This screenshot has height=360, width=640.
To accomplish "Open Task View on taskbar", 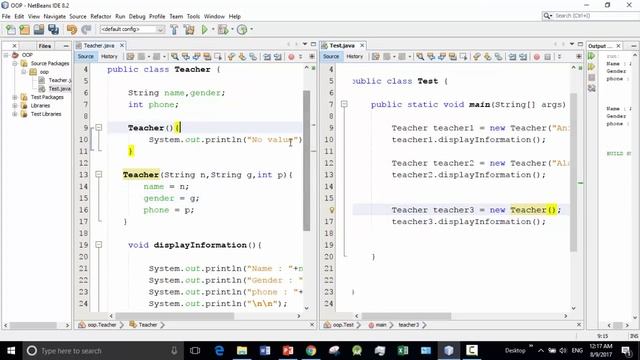I will (x=195, y=351).
